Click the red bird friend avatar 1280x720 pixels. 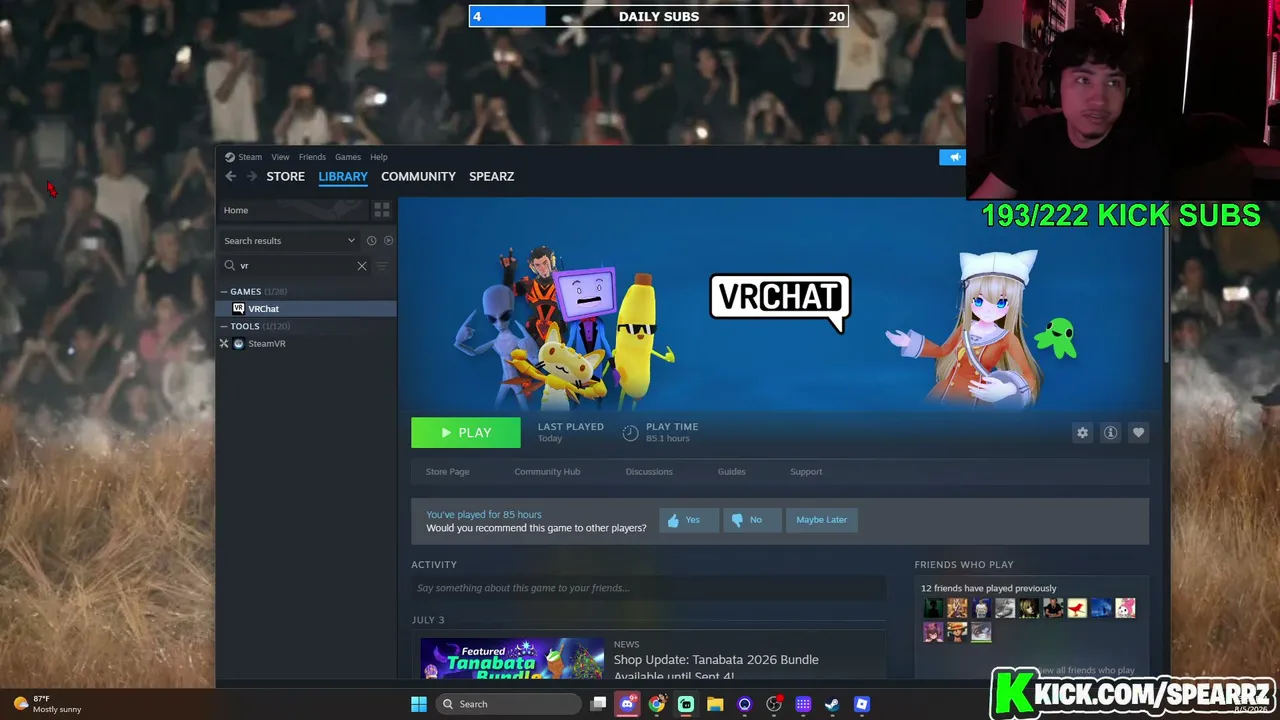pos(1077,608)
